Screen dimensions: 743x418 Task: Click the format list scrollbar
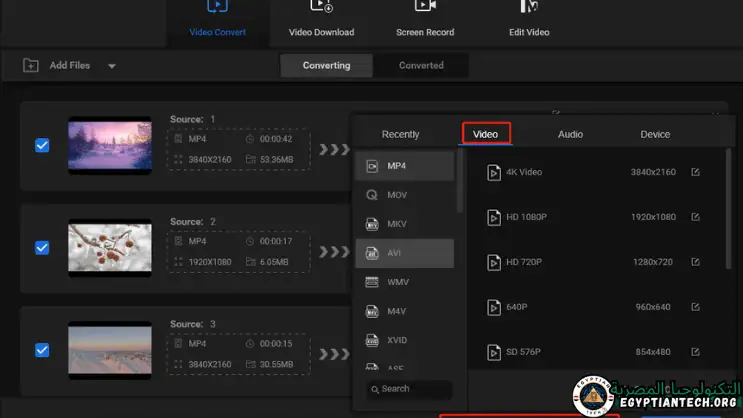pyautogui.click(x=460, y=181)
